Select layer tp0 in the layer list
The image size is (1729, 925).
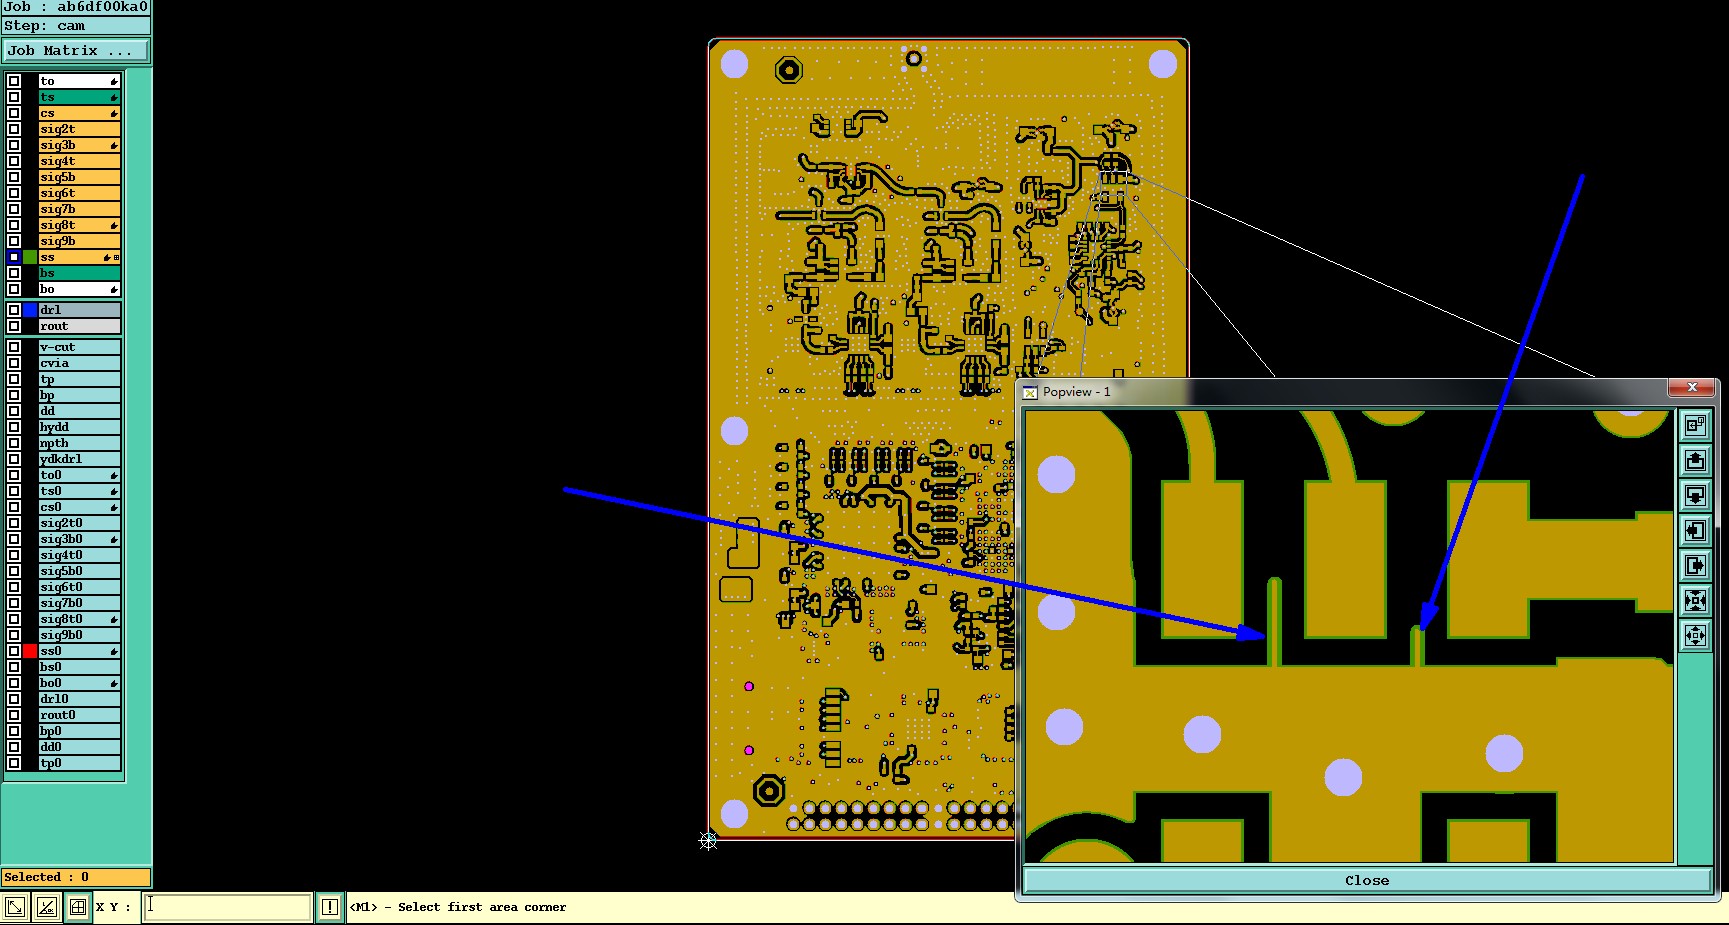pyautogui.click(x=79, y=763)
